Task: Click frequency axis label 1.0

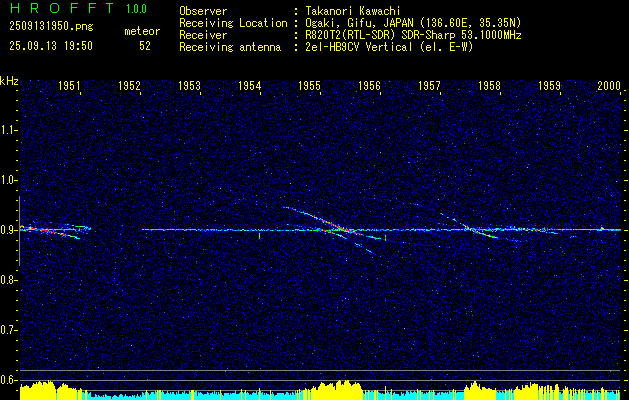Action: click(7, 180)
